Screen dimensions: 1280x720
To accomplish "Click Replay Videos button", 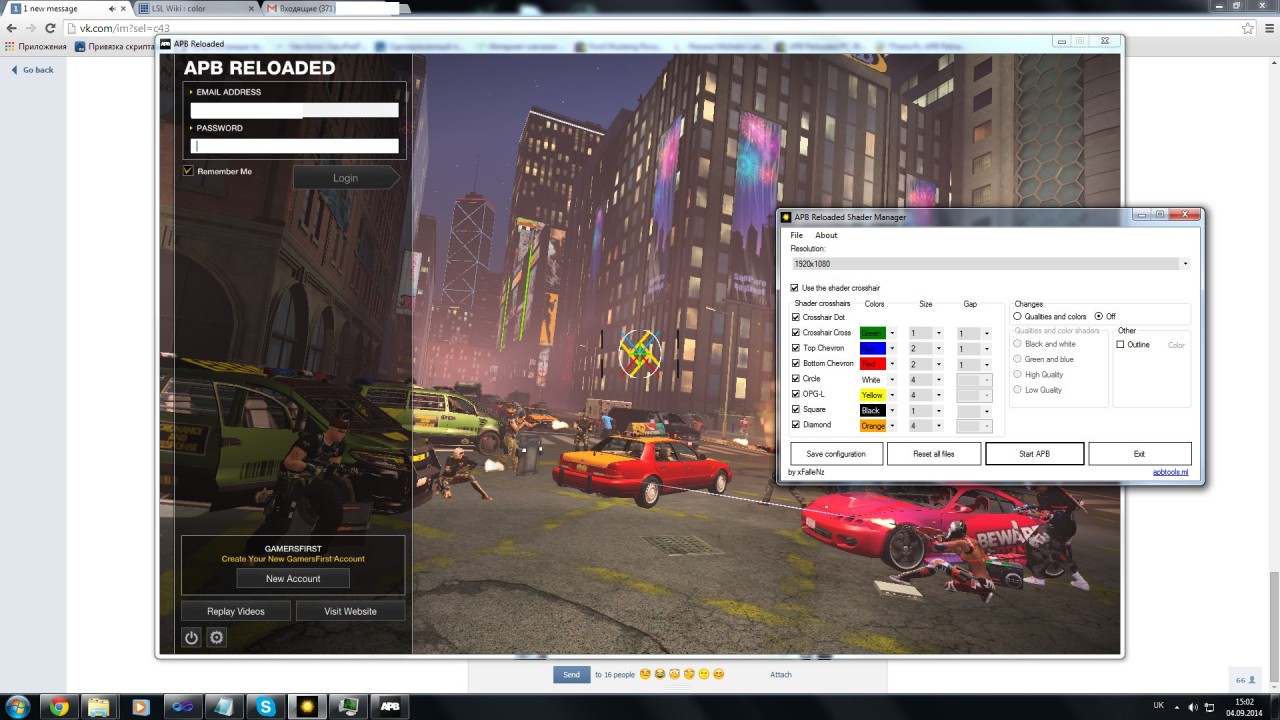I will tap(236, 611).
